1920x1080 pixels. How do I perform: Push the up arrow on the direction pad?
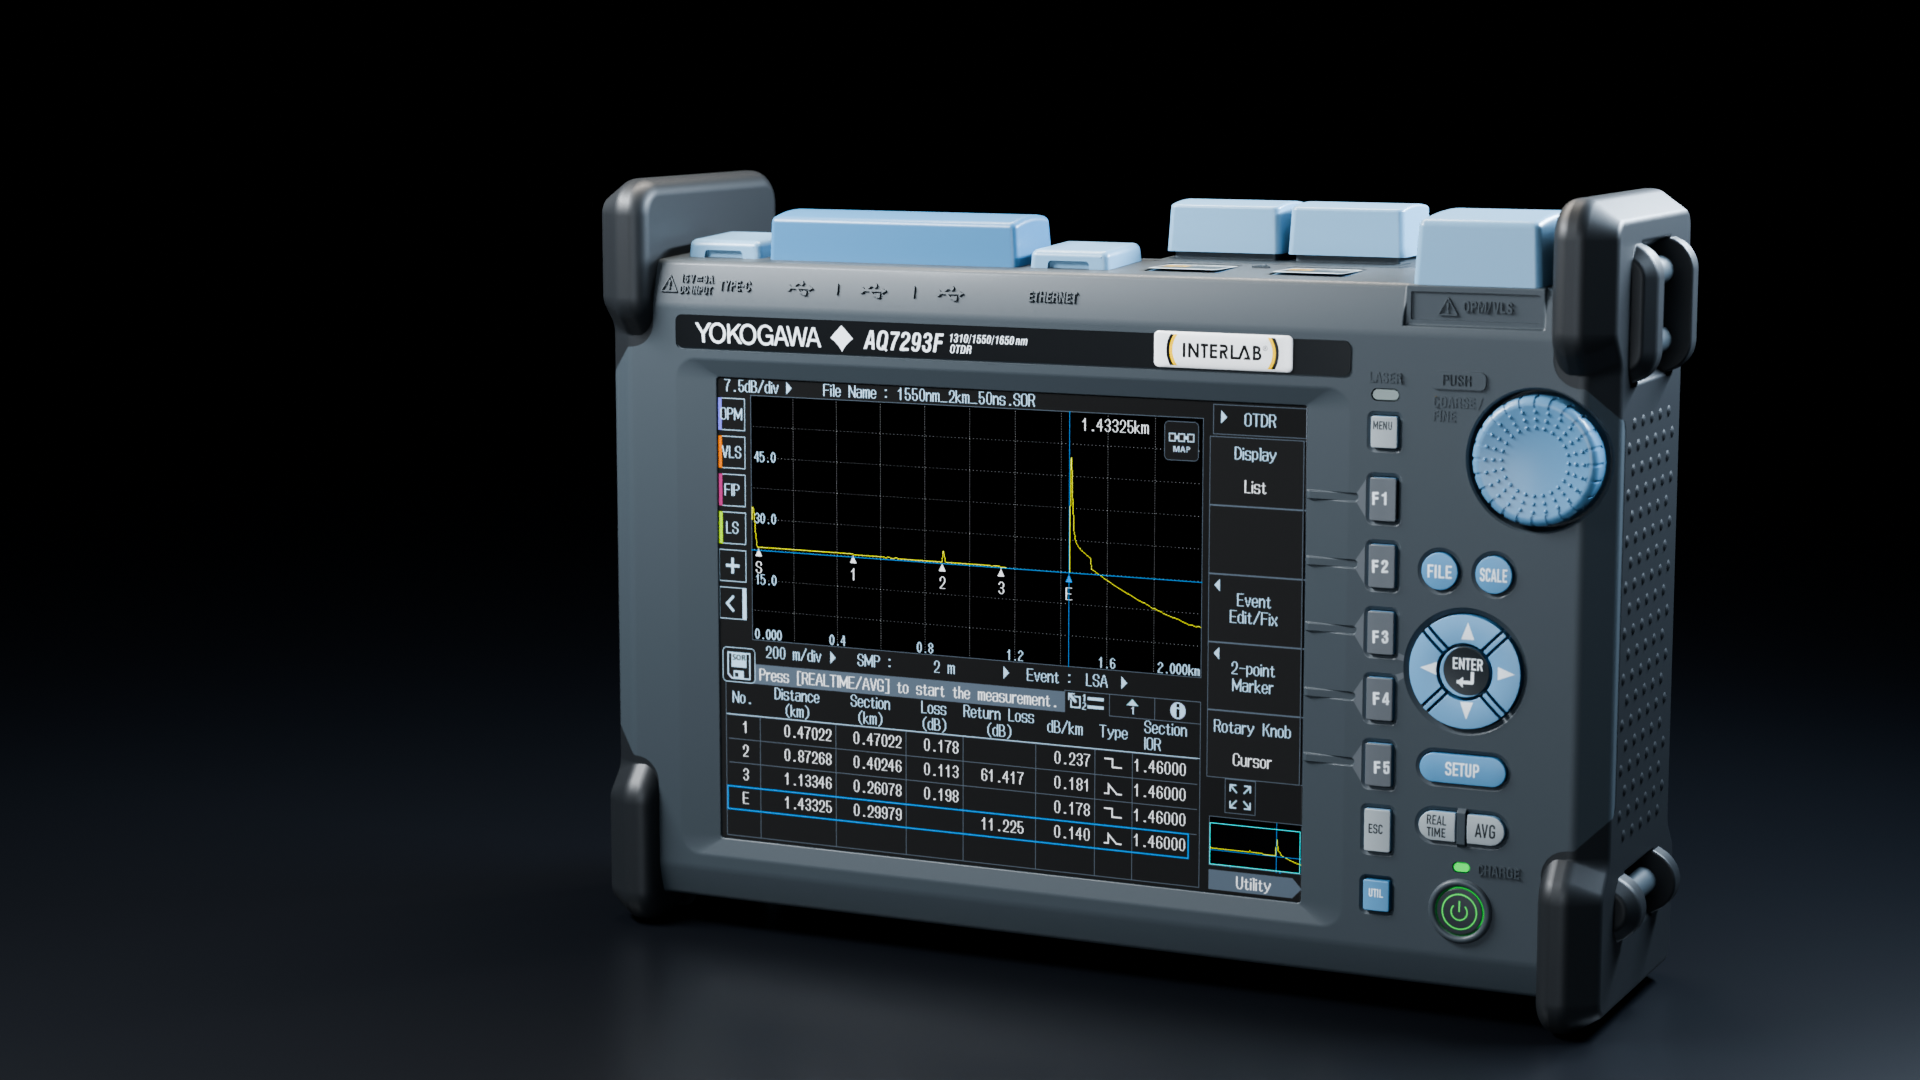coord(1467,631)
